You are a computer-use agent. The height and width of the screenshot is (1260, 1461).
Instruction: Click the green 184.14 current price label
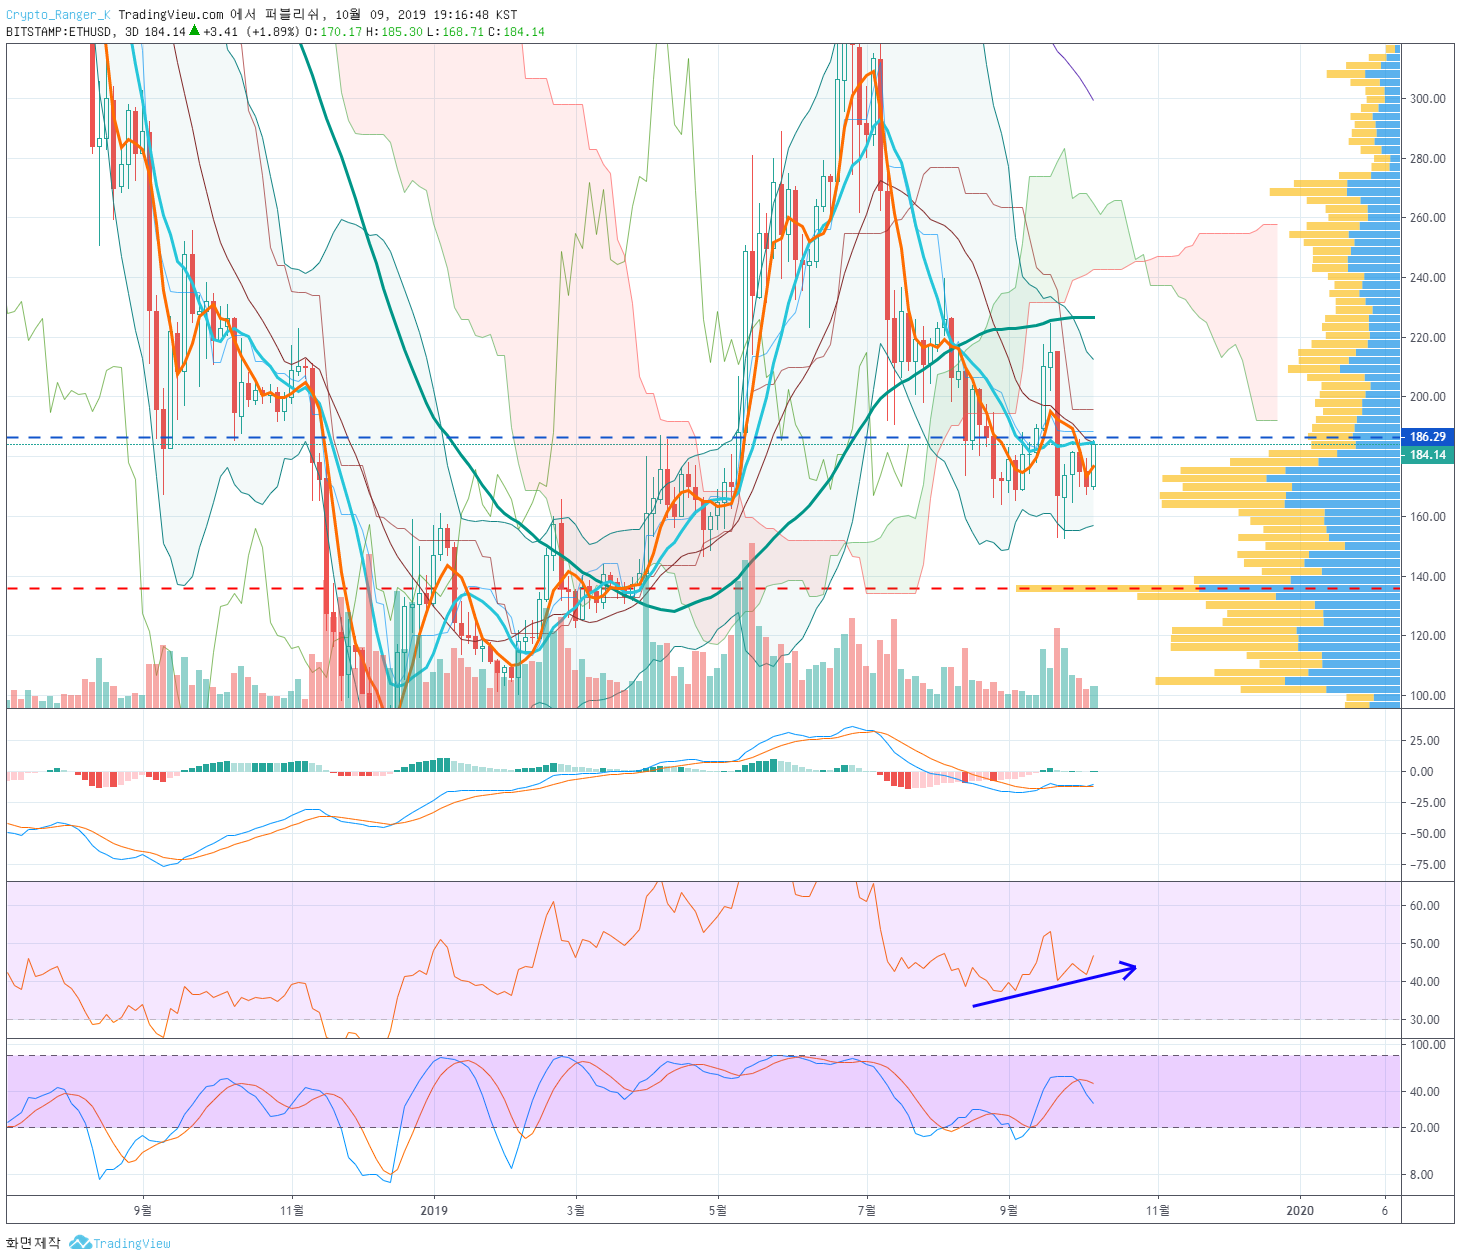click(x=1427, y=455)
